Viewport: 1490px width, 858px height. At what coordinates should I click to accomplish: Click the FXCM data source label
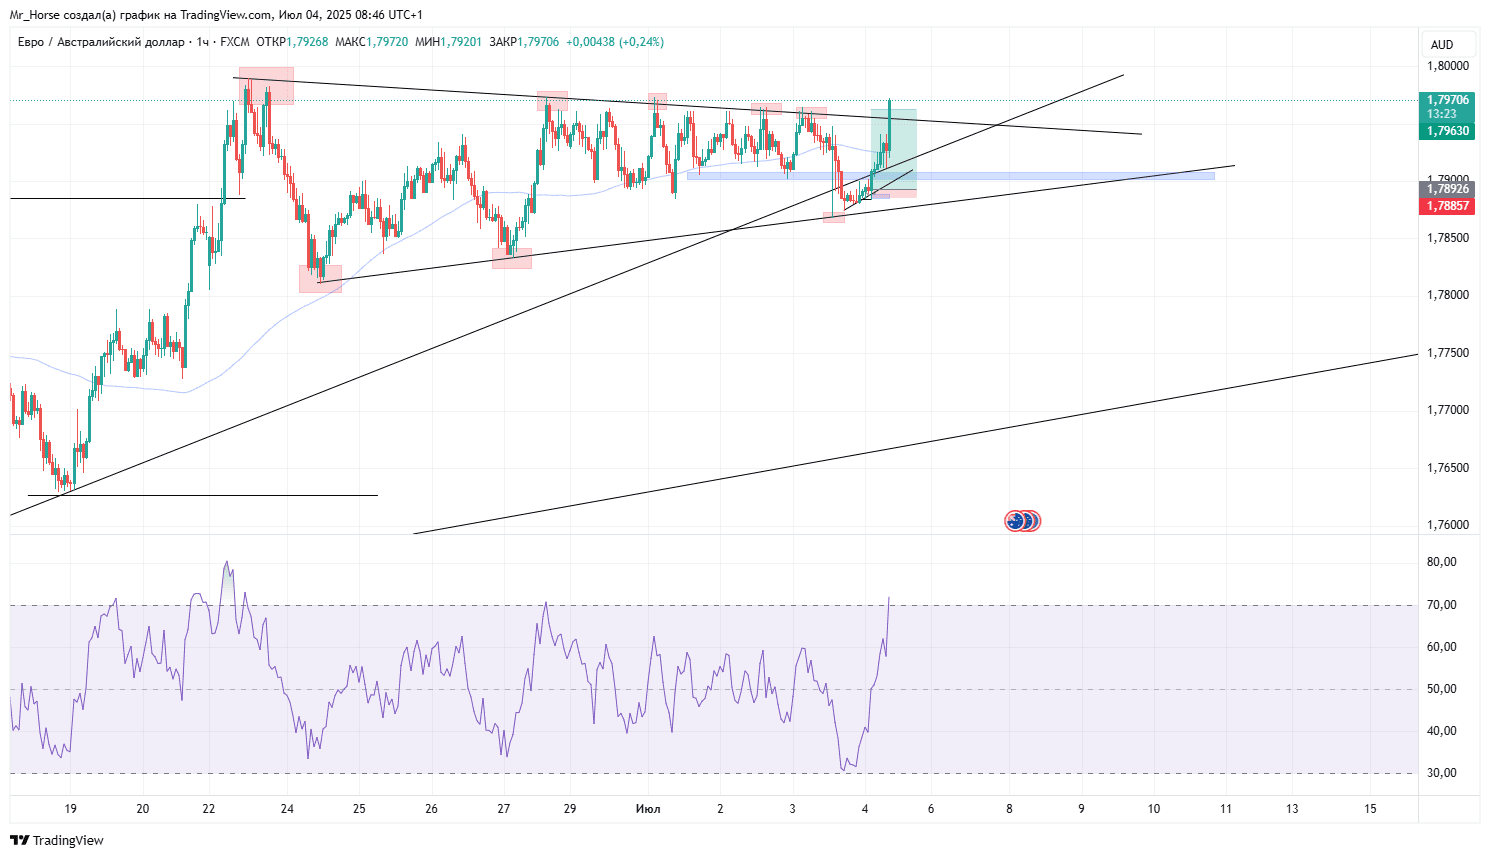coord(235,42)
